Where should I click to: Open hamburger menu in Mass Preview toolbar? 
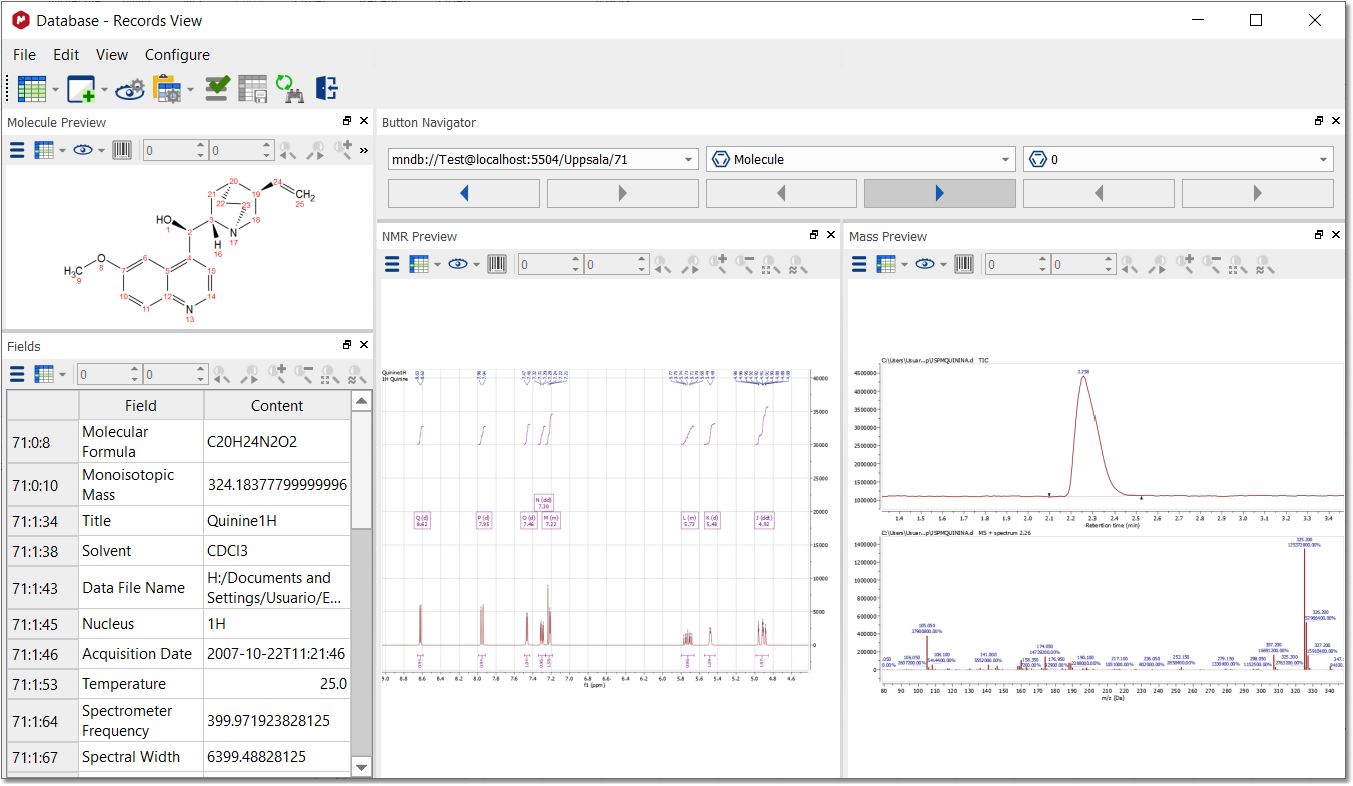[859, 264]
